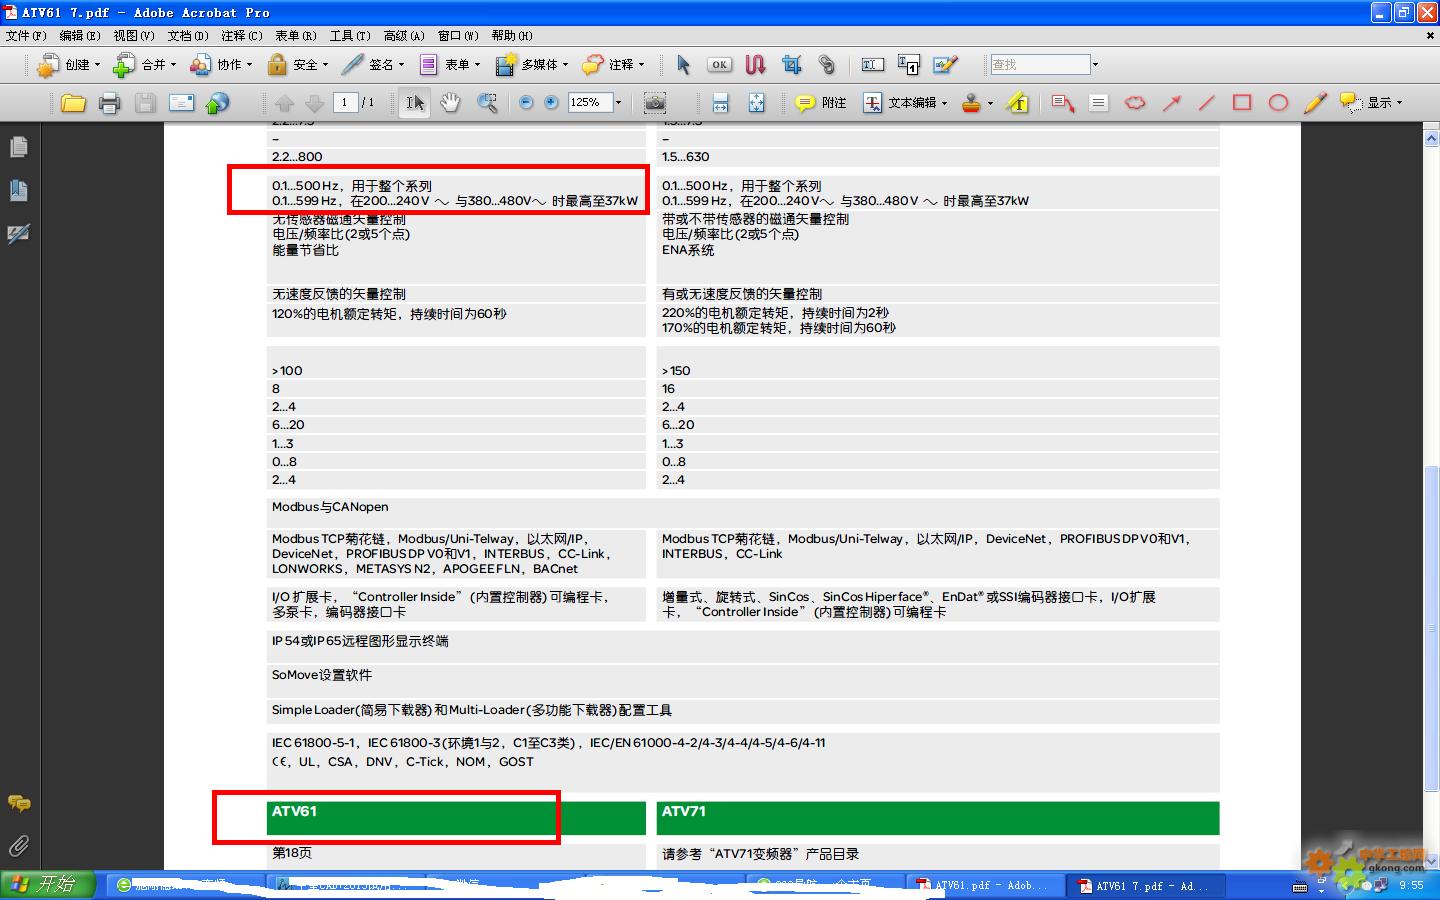Screen dimensions: 1440x900
Task: Open the 文档 menu in the menu bar
Action: click(x=188, y=36)
